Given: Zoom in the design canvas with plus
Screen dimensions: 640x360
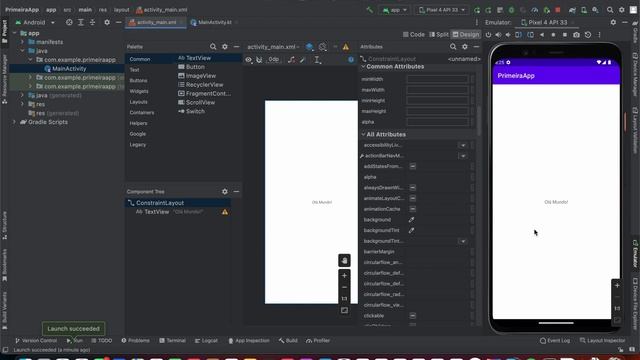Looking at the screenshot, I should [344, 276].
